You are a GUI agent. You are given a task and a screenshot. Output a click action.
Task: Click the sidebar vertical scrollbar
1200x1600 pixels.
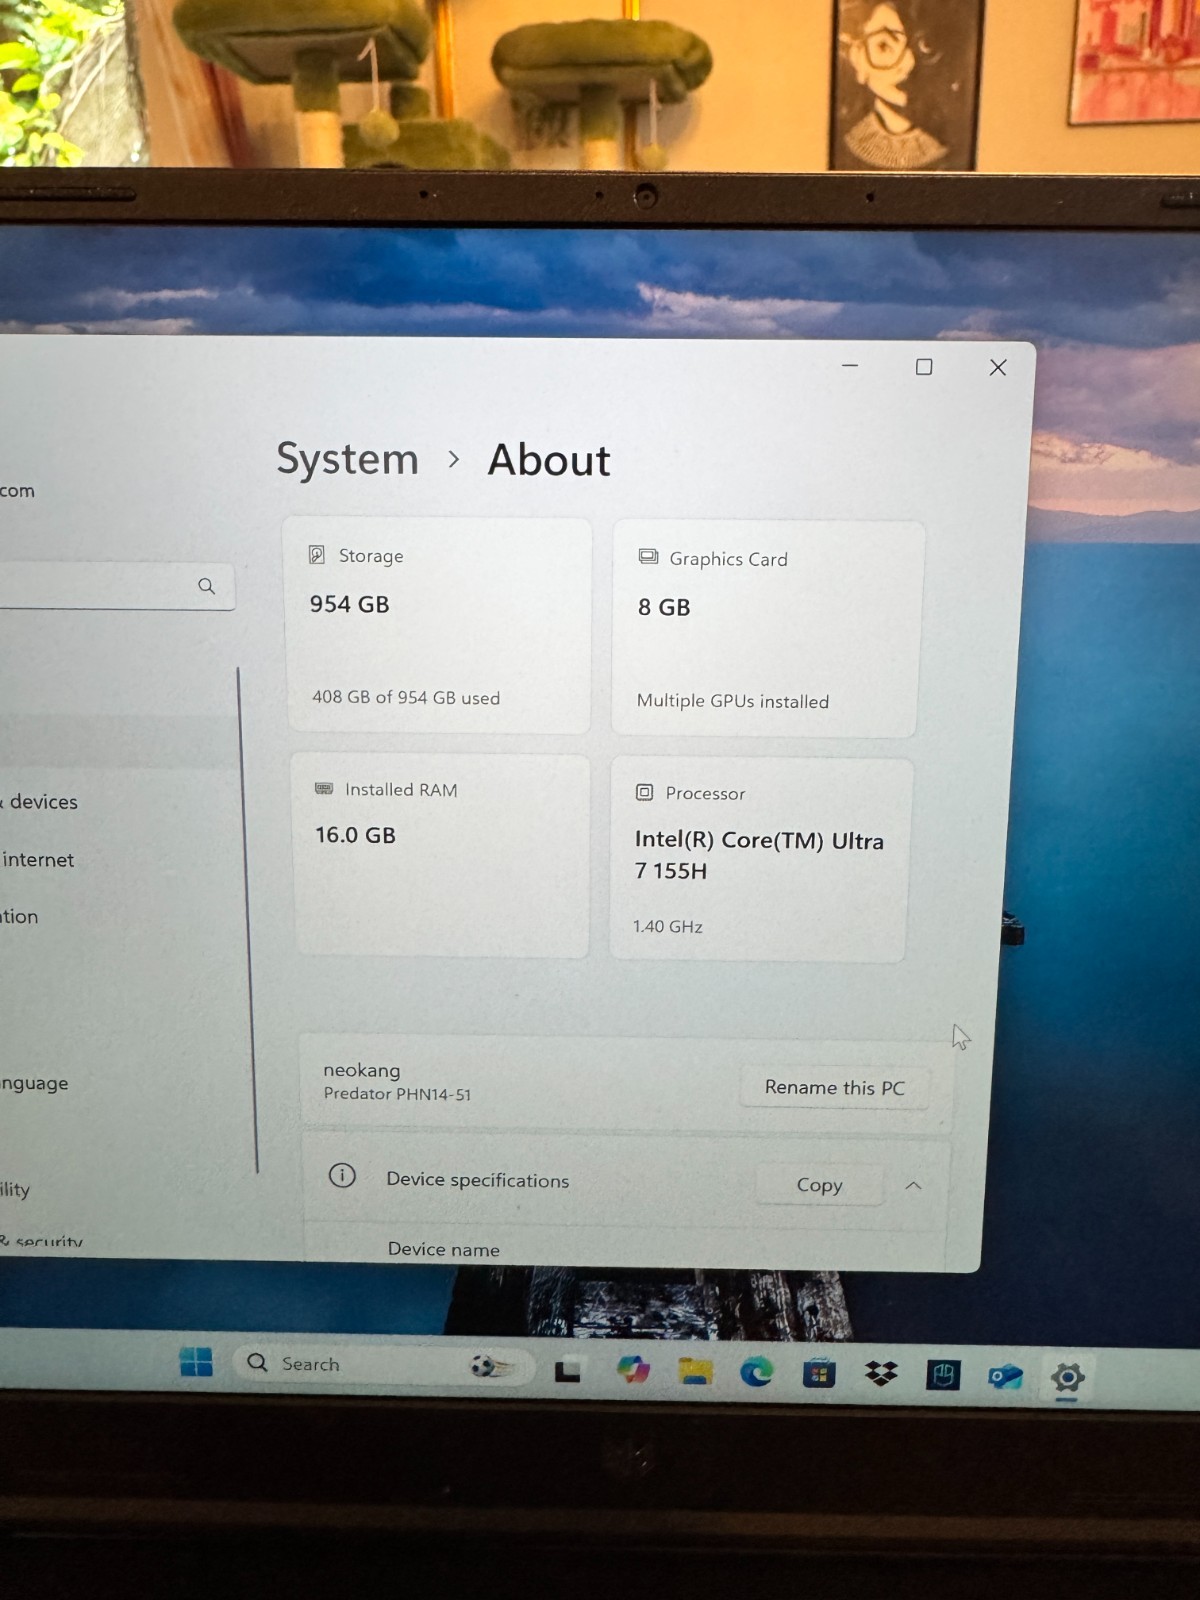[x=247, y=920]
